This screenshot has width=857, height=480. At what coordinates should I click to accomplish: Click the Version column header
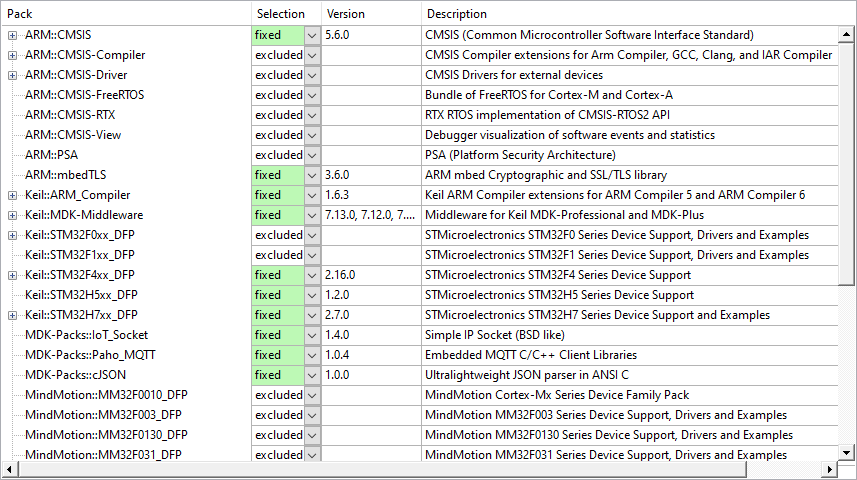(371, 14)
